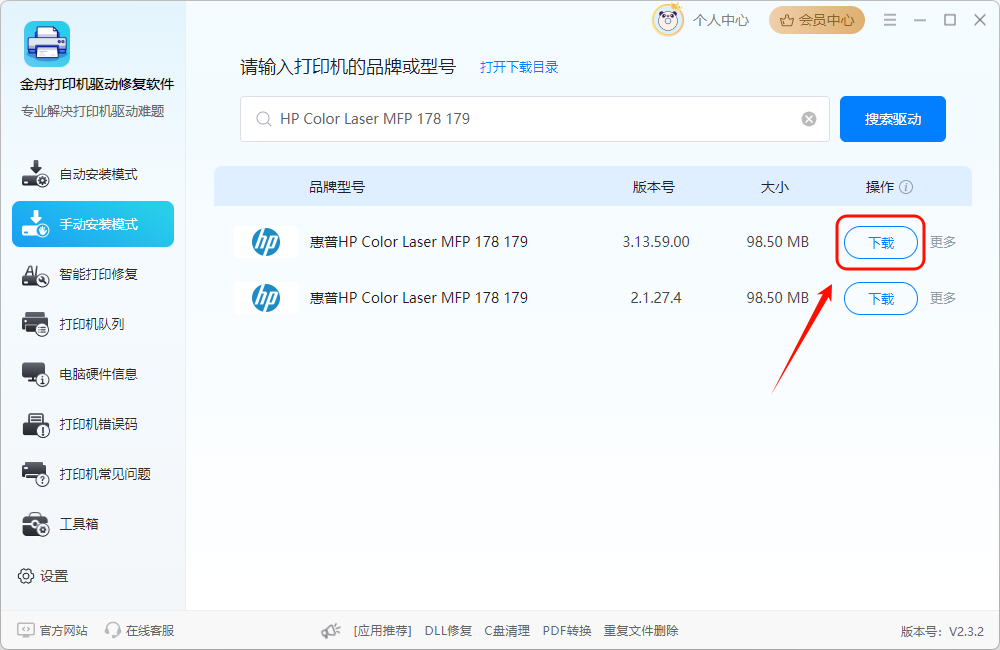This screenshot has height=650, width=1000.
Task: Open 打印机错误码 lookup
Action: pyautogui.click(x=93, y=424)
